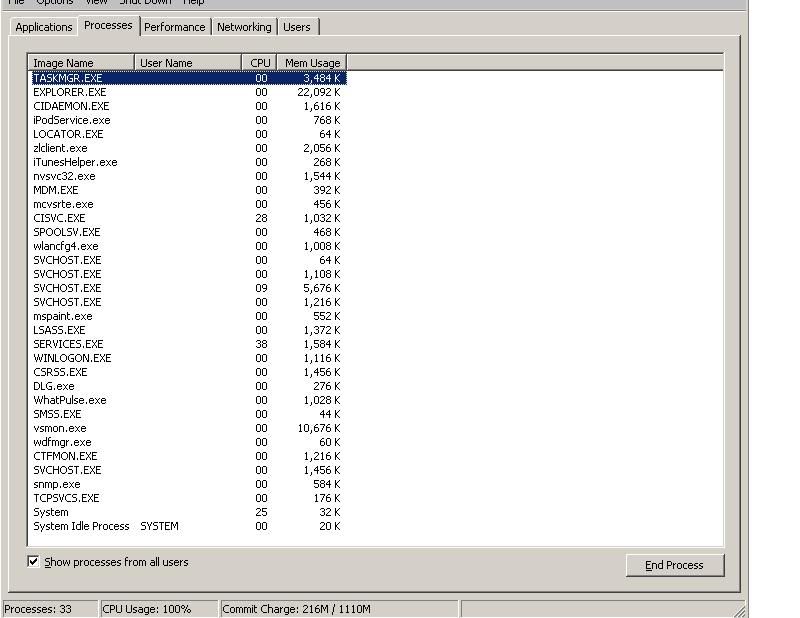Switch to the Applications tab
Screen dimensions: 800x618
pos(43,27)
